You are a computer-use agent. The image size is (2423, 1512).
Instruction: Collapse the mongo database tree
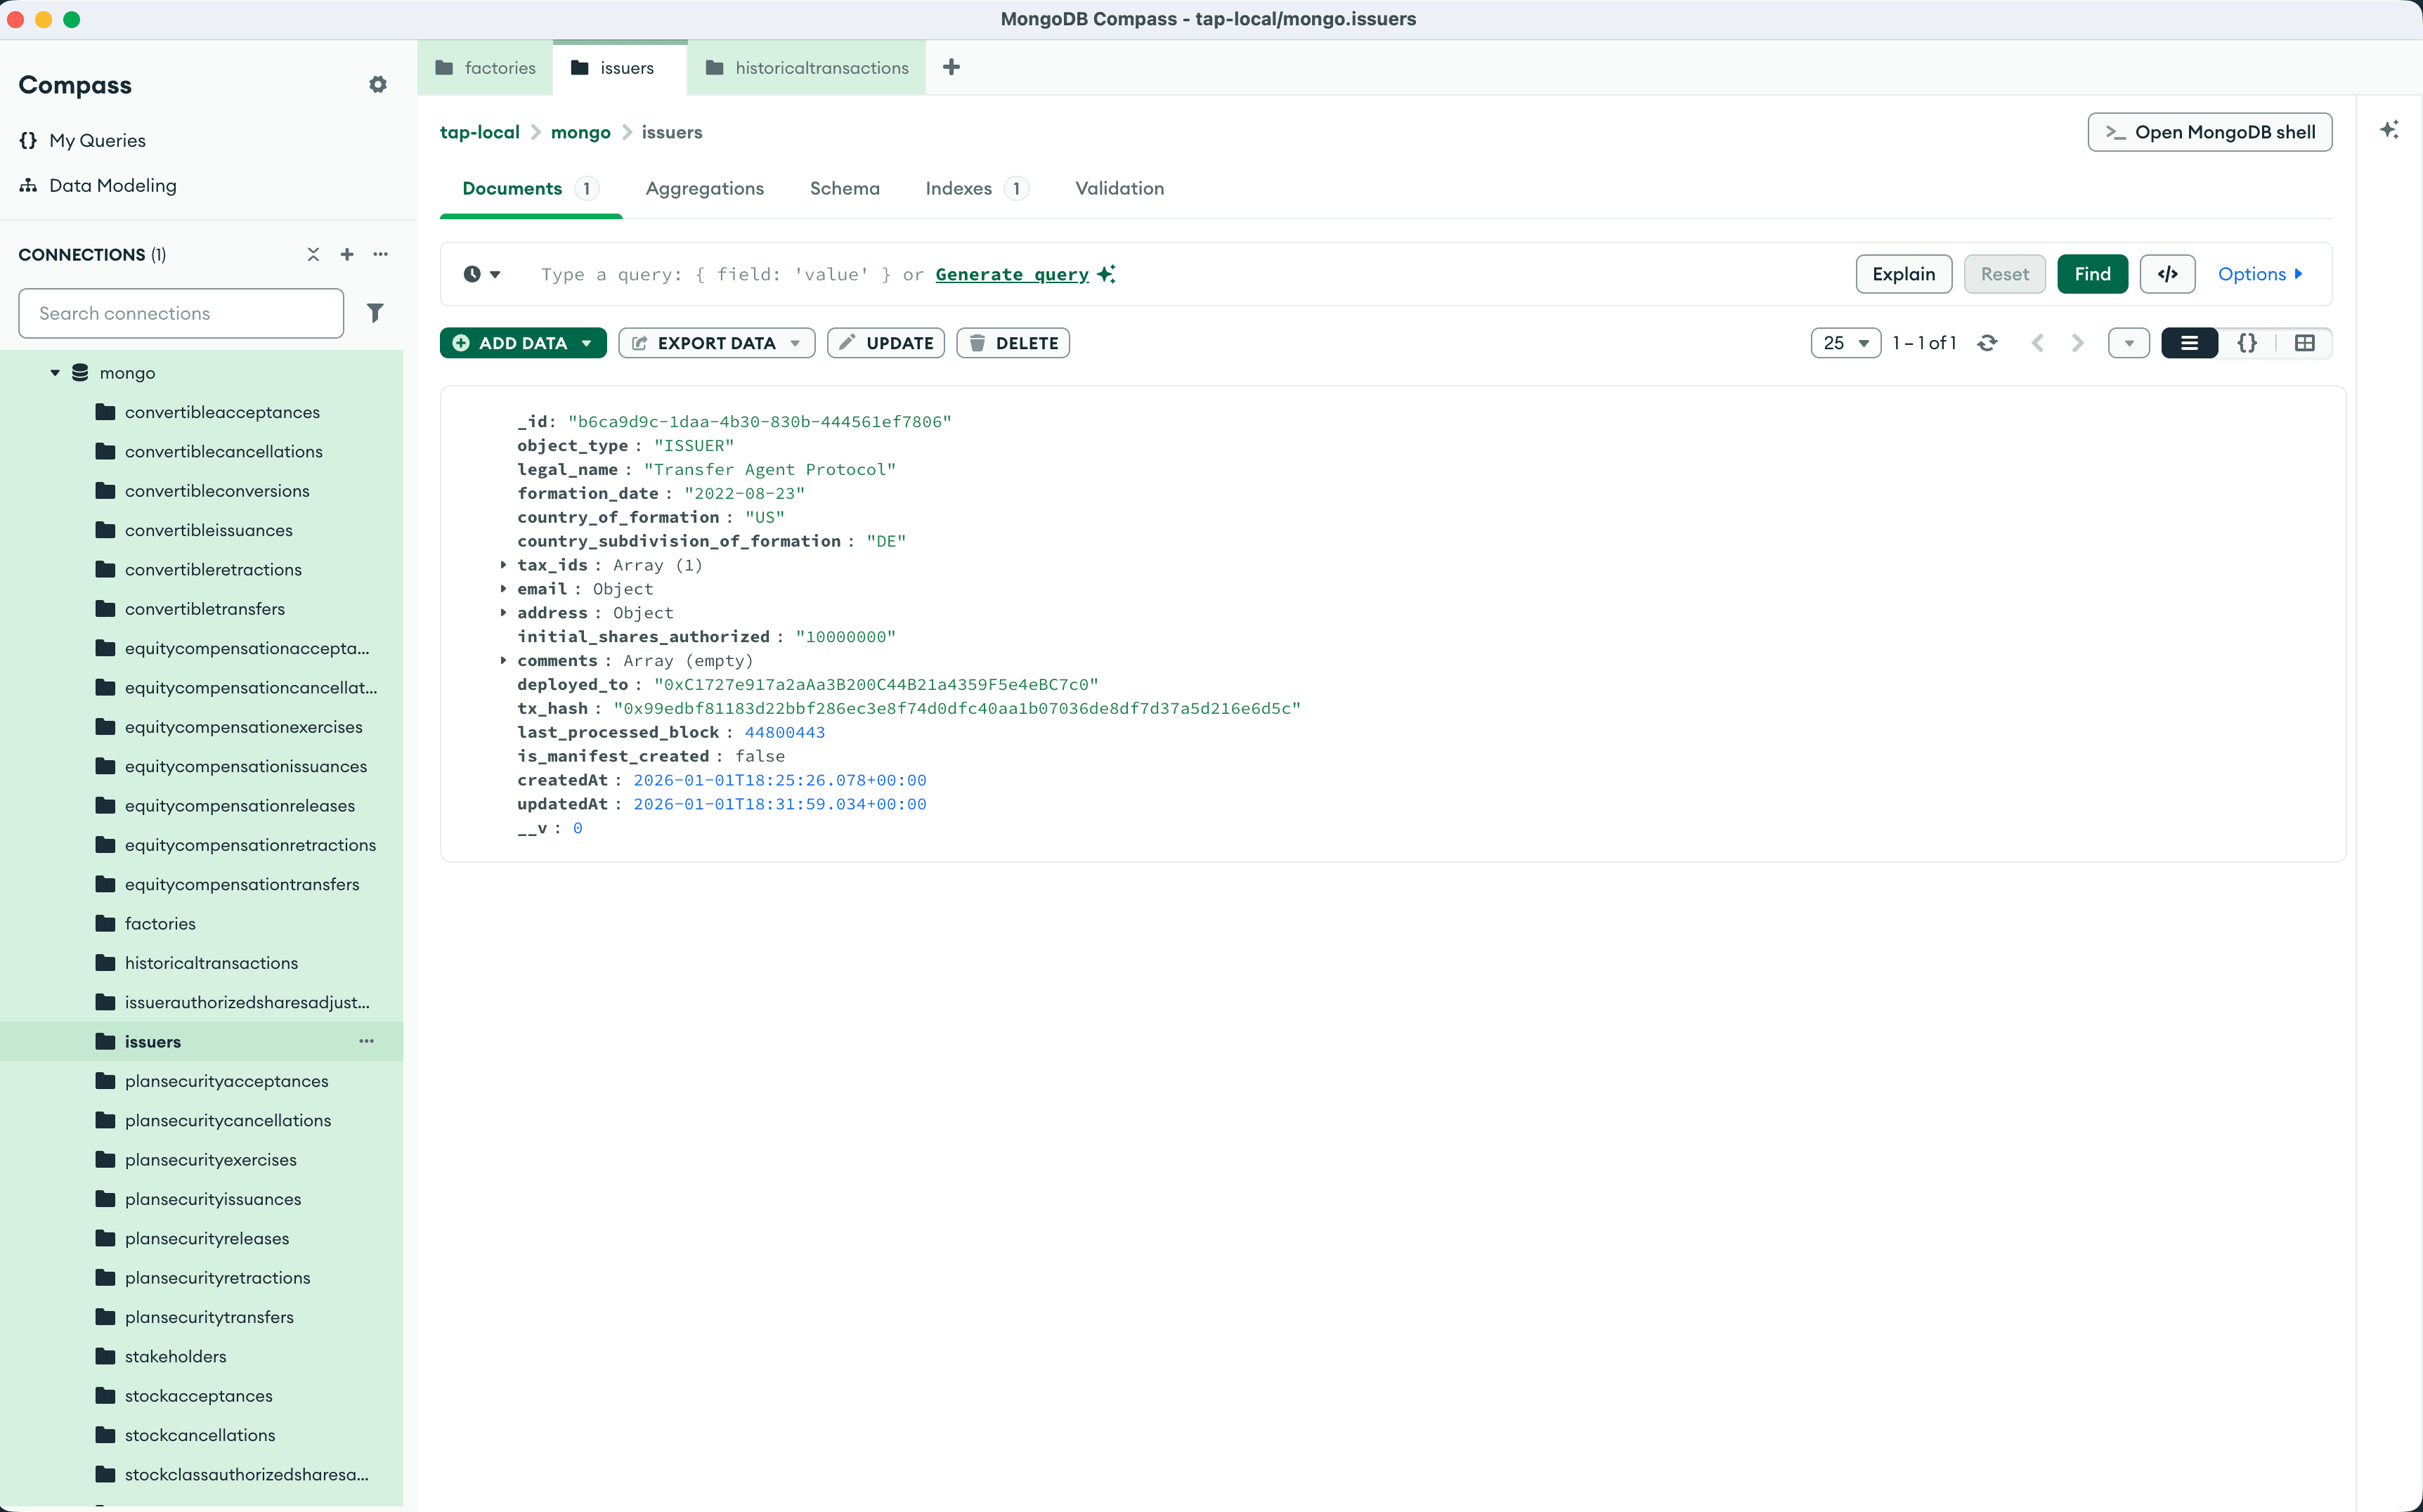(x=55, y=373)
